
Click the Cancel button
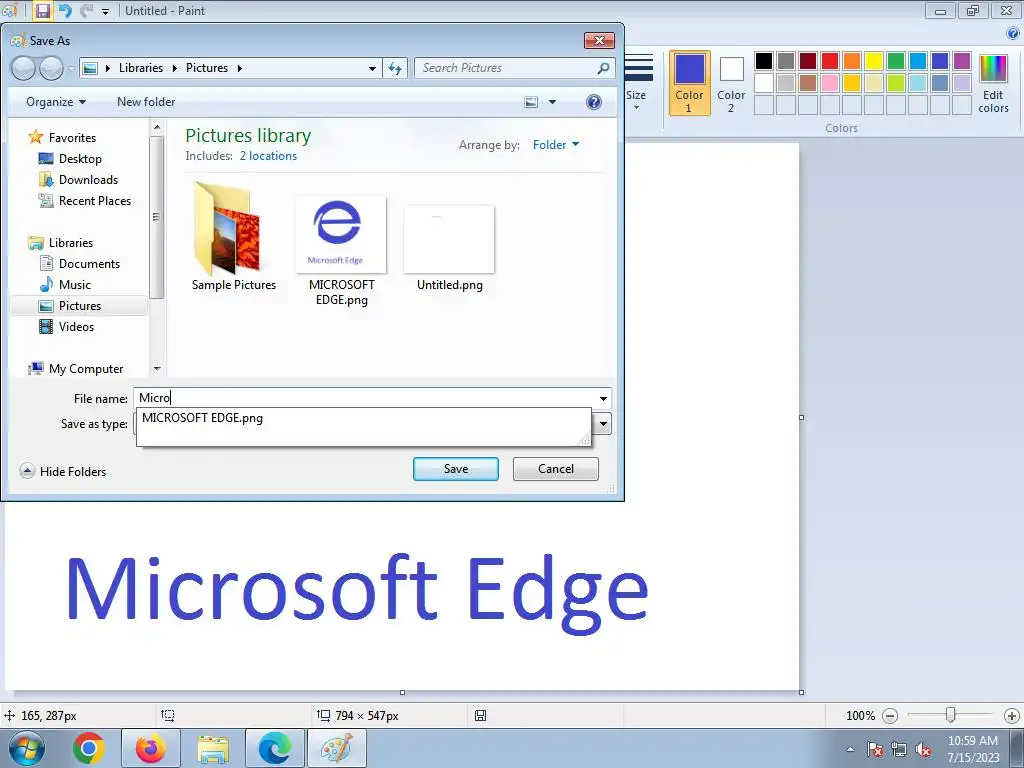pos(556,469)
